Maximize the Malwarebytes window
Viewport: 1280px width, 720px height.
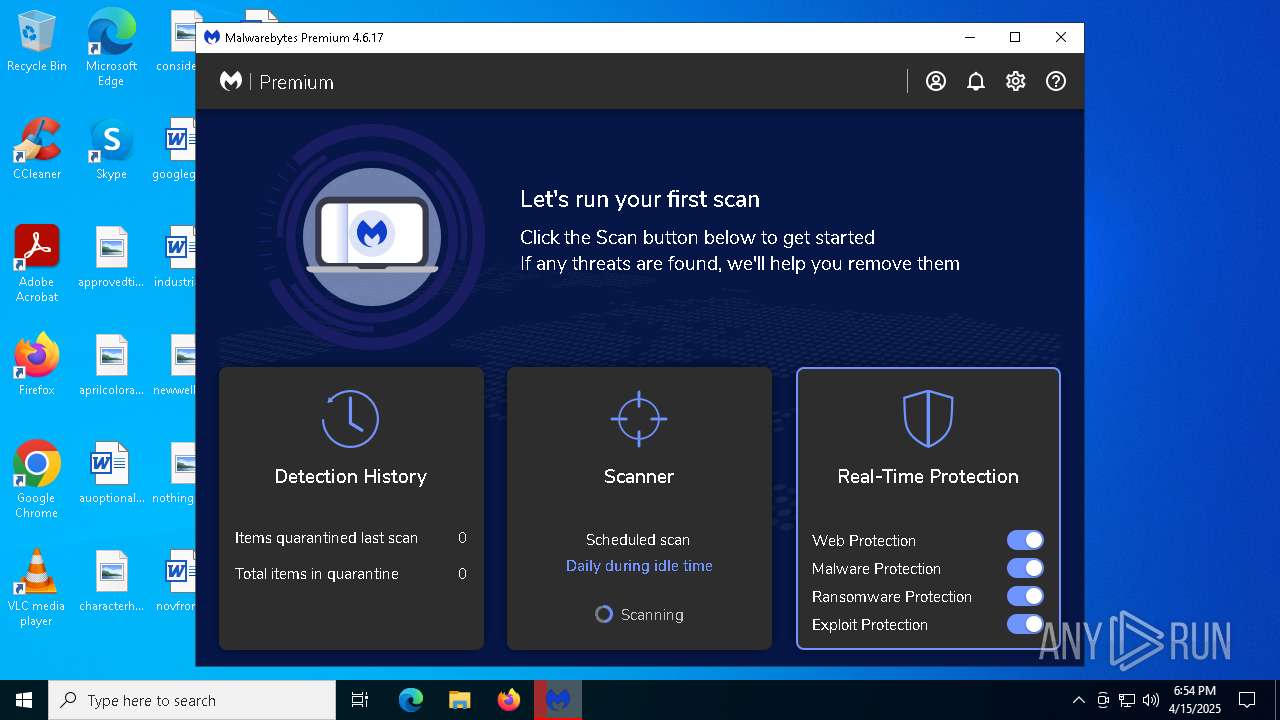pos(1015,37)
